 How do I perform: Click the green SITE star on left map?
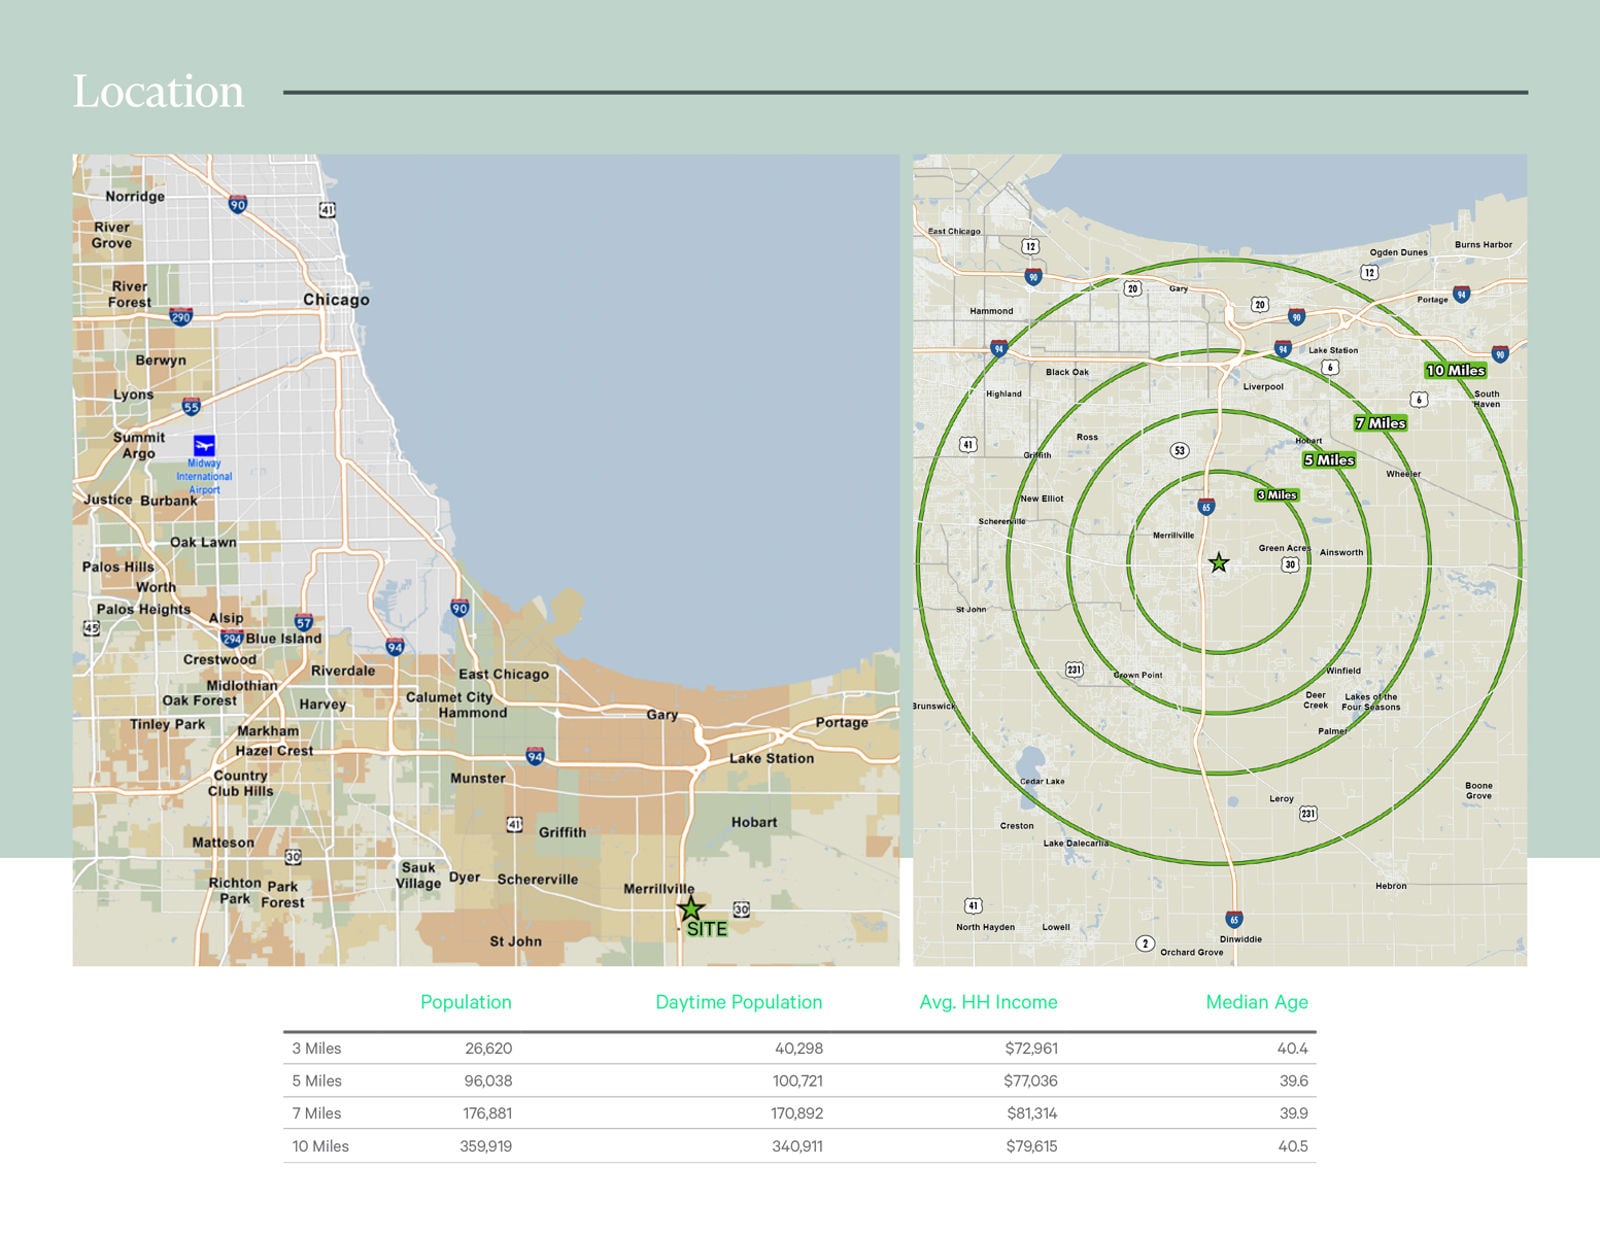[690, 909]
